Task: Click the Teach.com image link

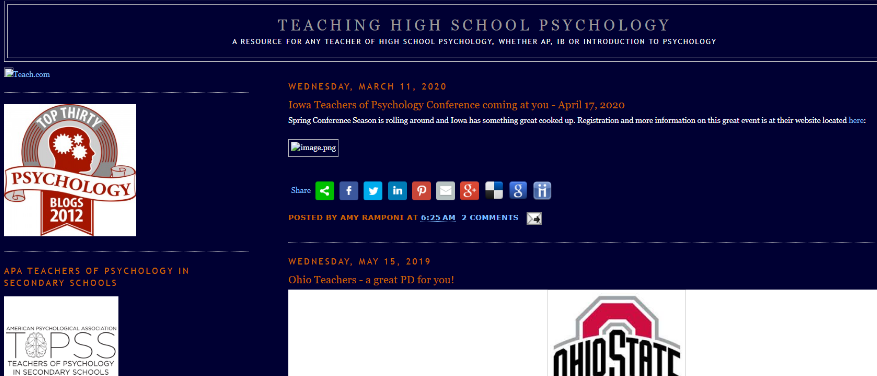Action: [x=27, y=73]
